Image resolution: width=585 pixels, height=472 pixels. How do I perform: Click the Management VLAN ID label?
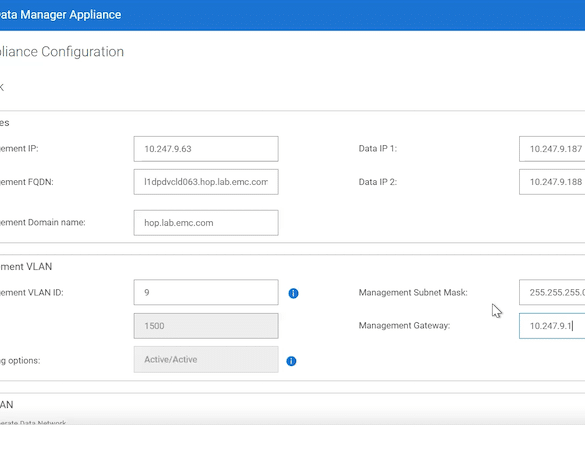[x=32, y=293]
